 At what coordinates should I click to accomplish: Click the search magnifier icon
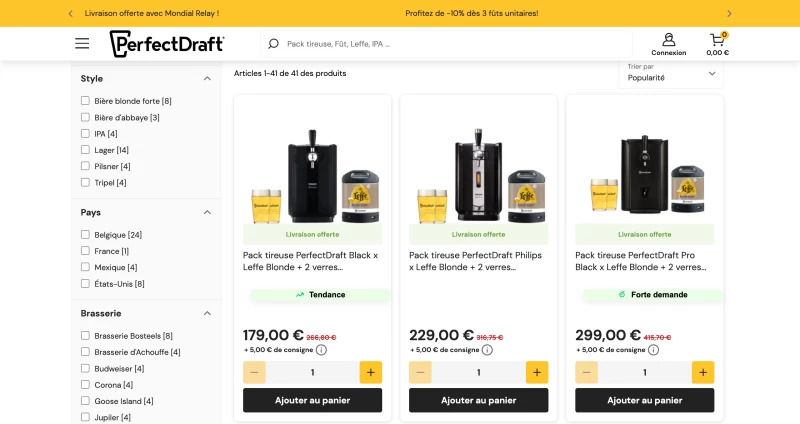pyautogui.click(x=273, y=44)
